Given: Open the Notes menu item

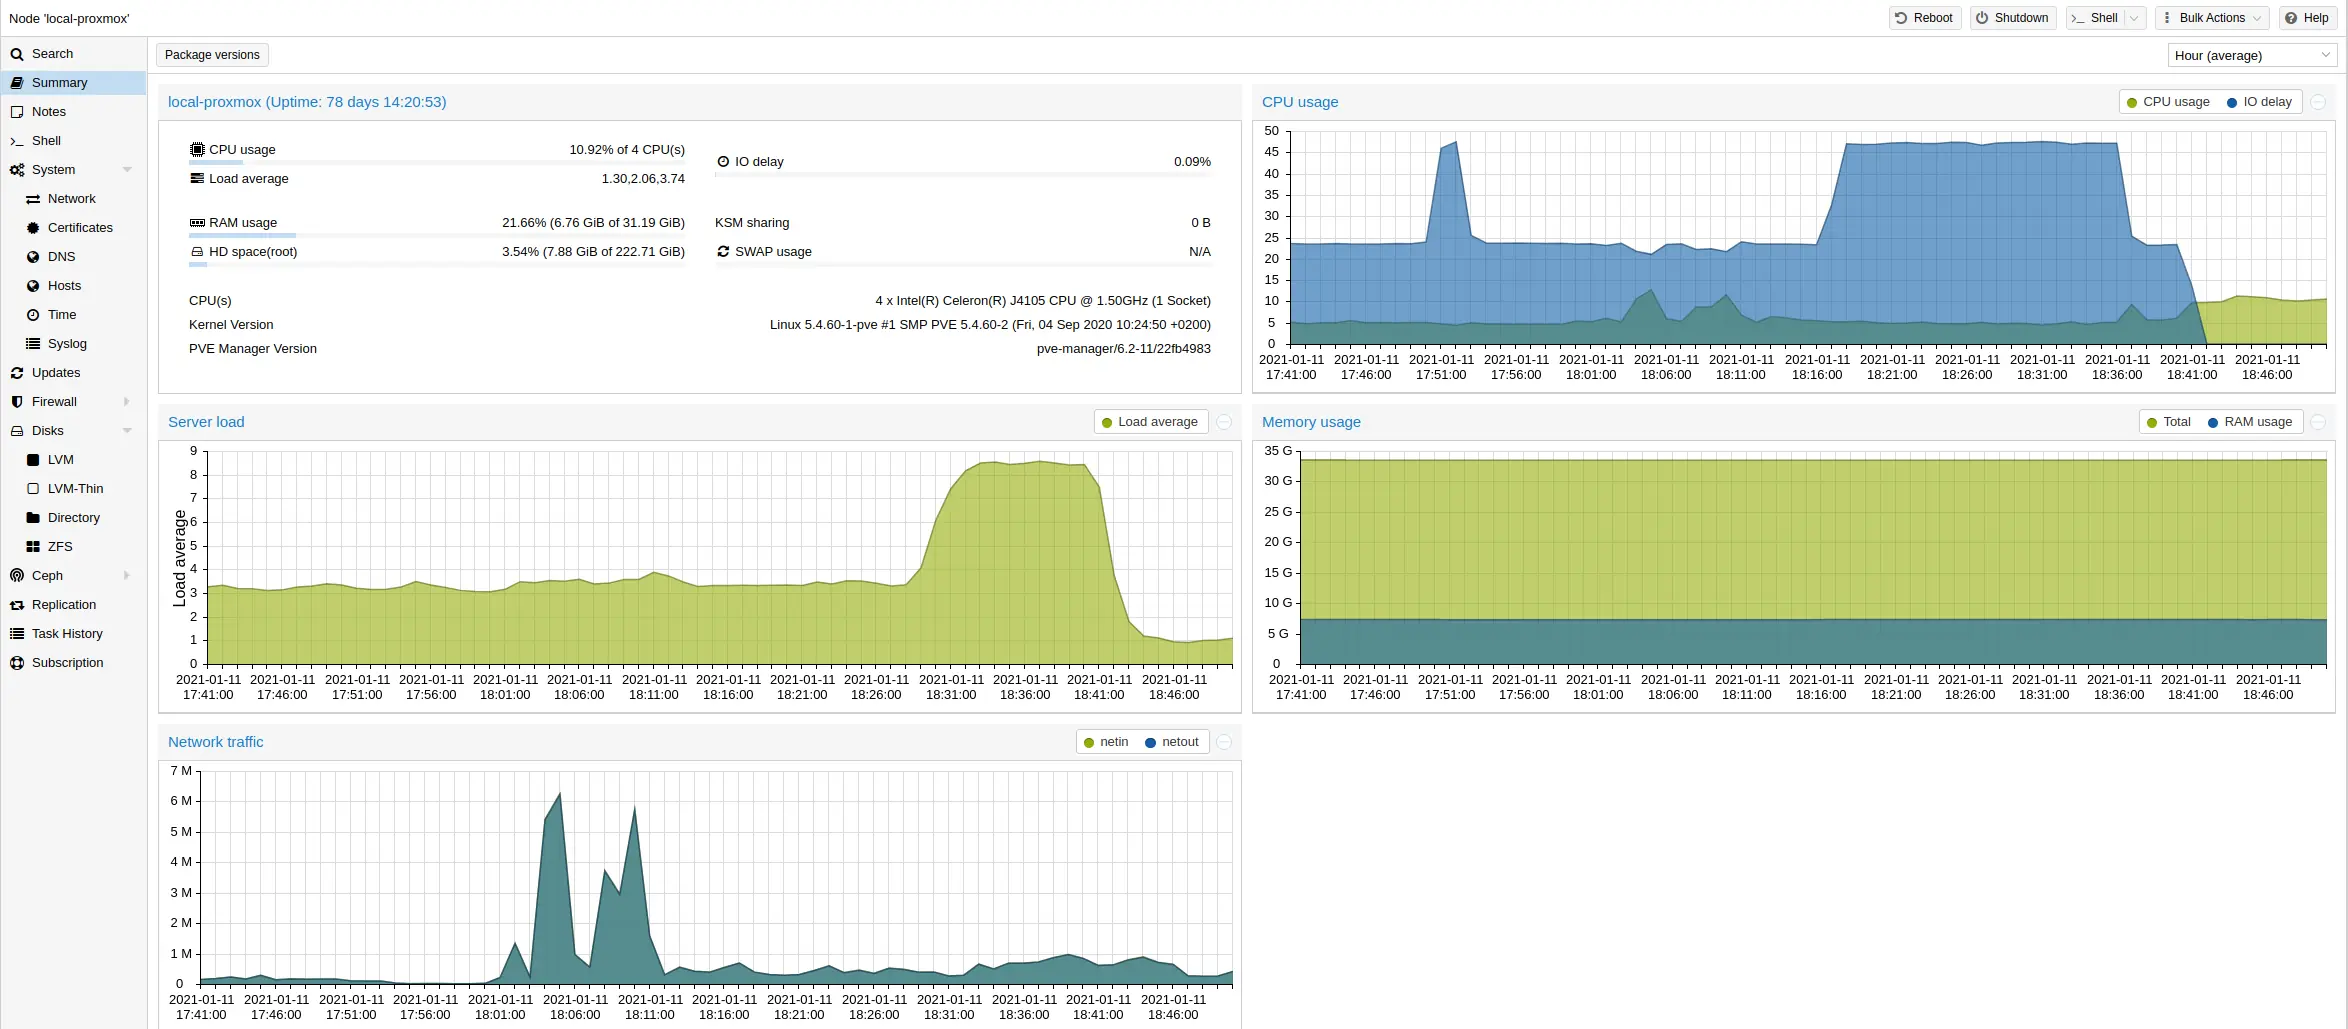Looking at the screenshot, I should point(73,112).
